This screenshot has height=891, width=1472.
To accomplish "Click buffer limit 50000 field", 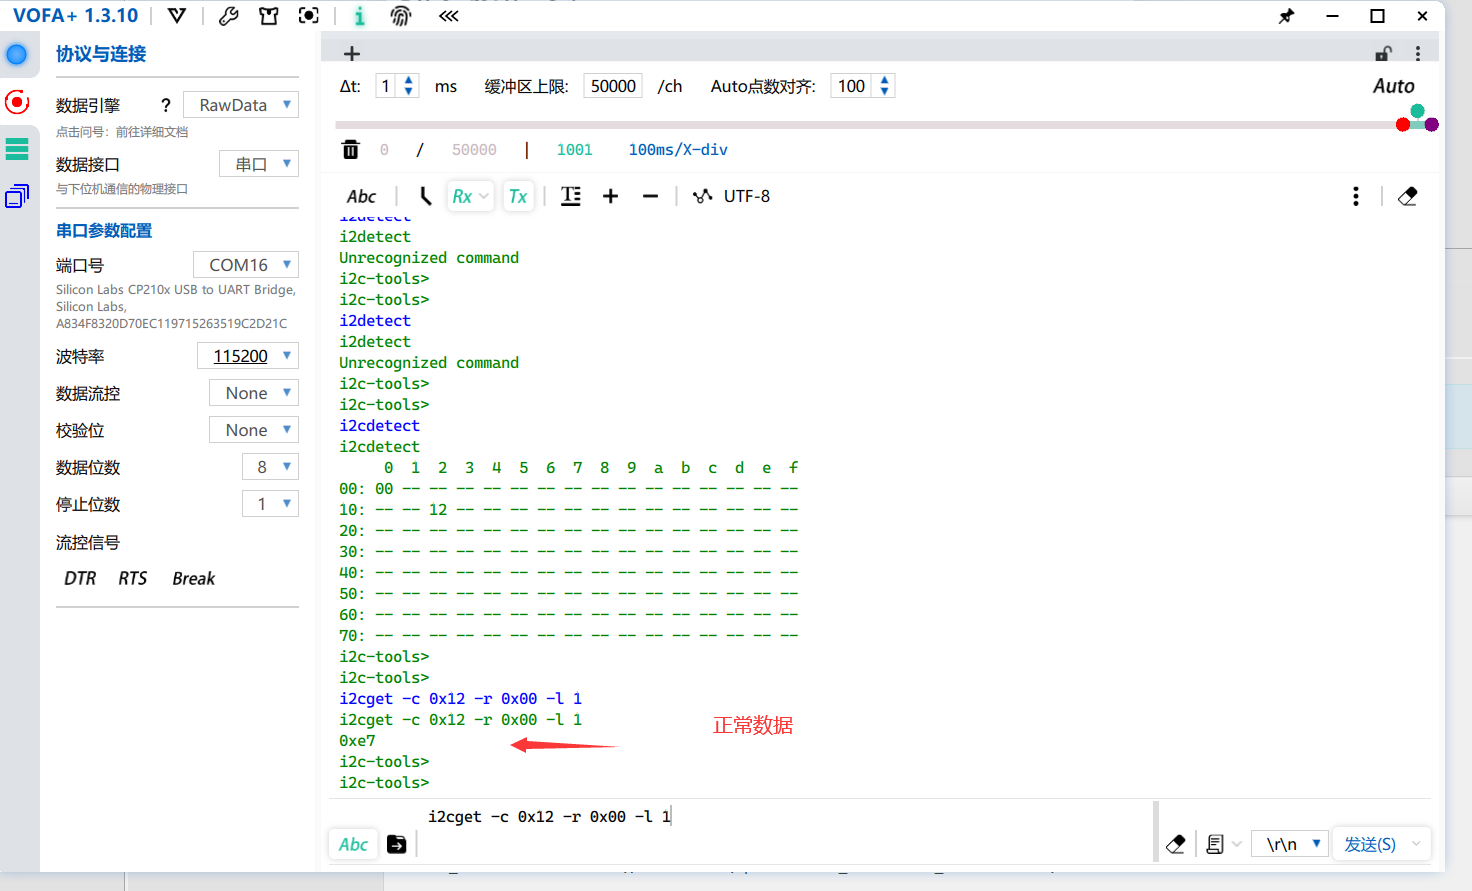I will (x=612, y=86).
